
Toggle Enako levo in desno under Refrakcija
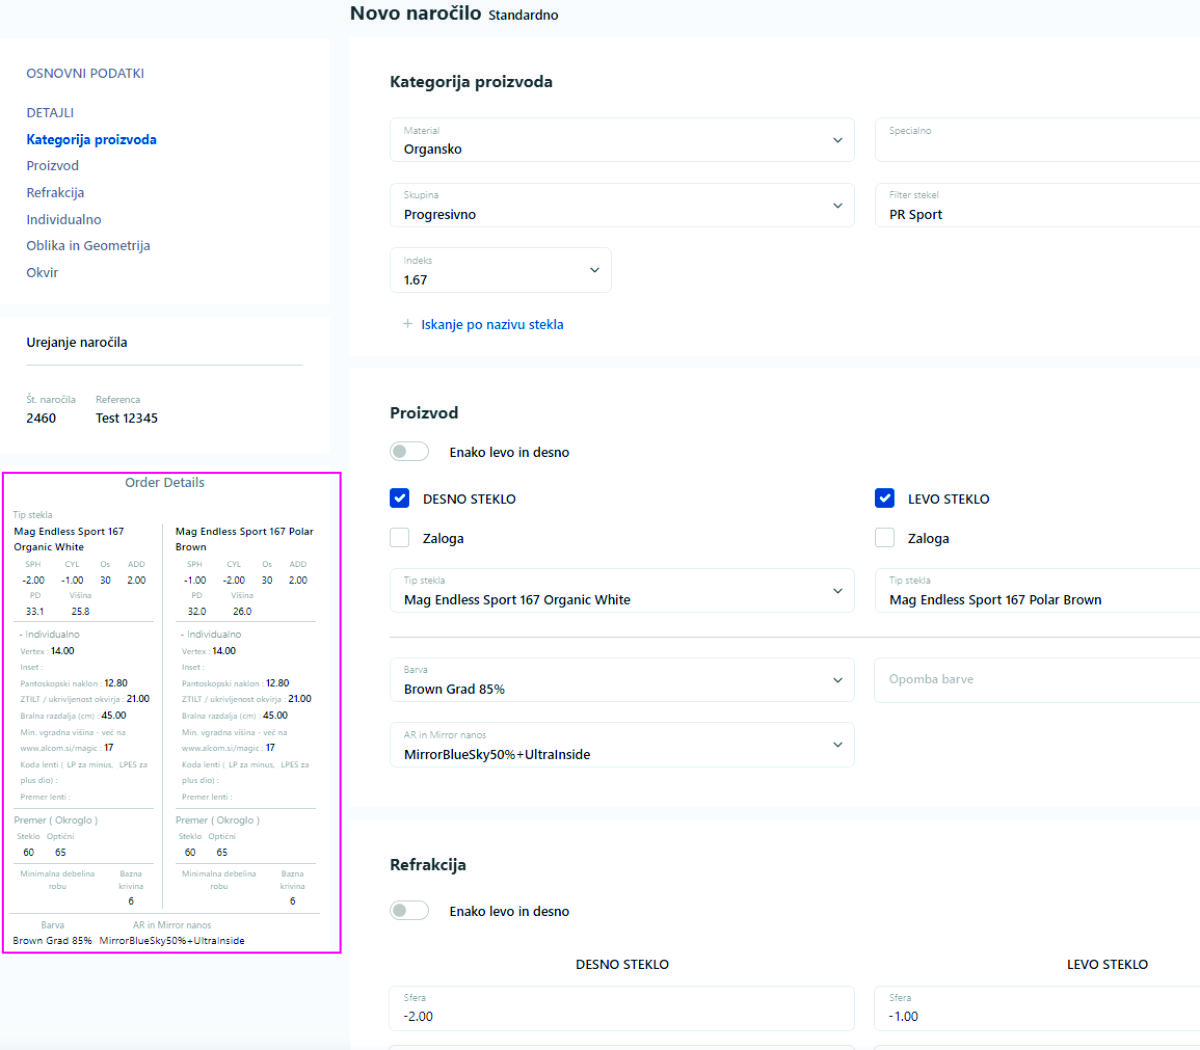click(409, 911)
